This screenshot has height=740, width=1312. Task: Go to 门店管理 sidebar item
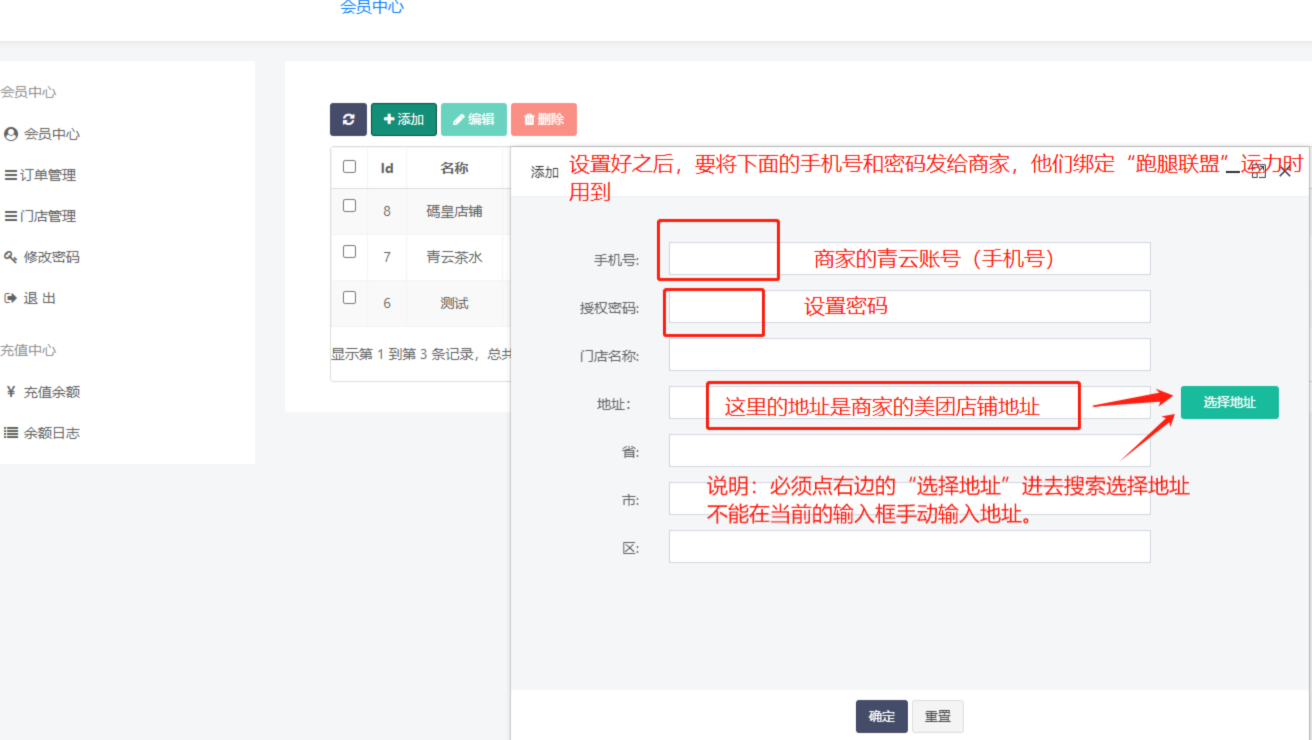coord(47,216)
